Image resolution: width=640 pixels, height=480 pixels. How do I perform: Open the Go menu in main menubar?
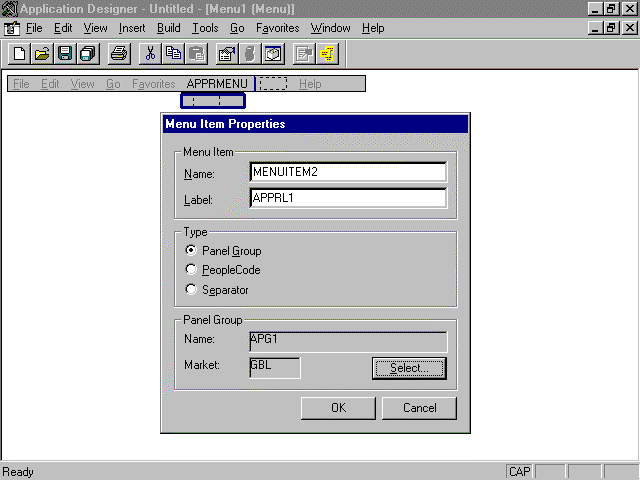[237, 28]
